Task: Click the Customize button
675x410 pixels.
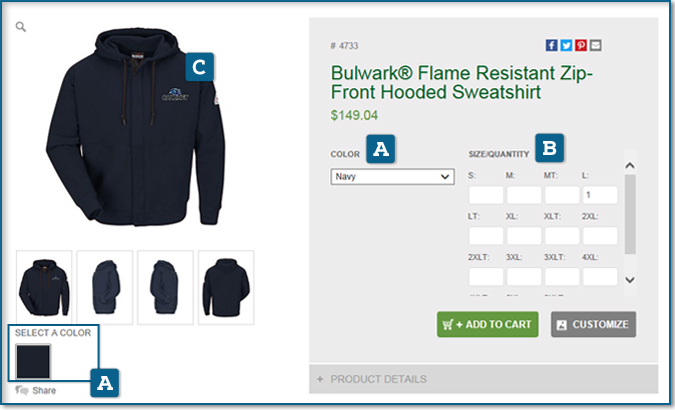Action: point(593,324)
